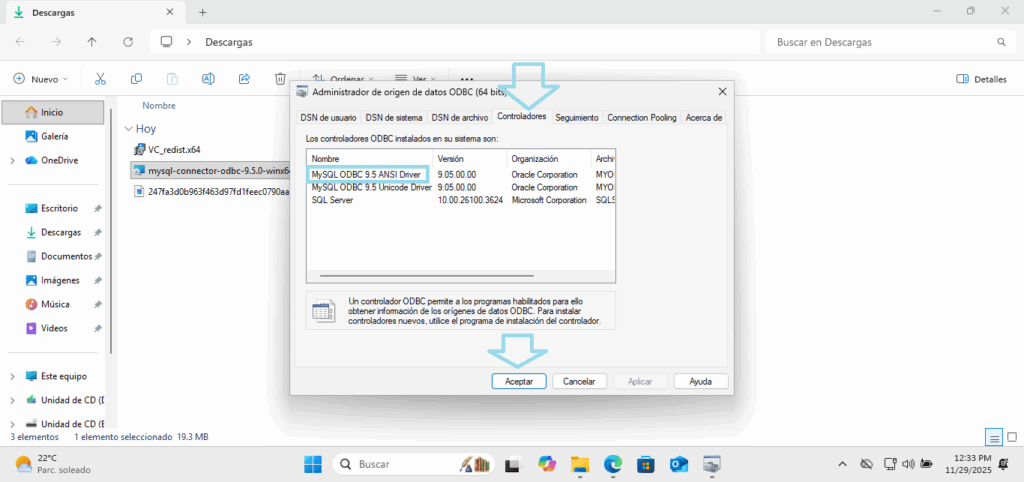Open a new Explorer tab with plus button
Image resolution: width=1024 pixels, height=482 pixels.
(202, 12)
